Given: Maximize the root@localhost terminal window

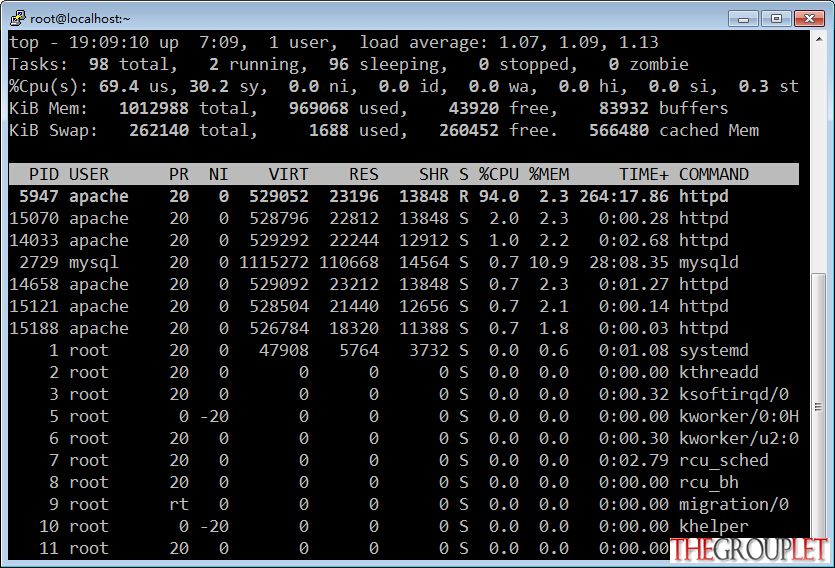Looking at the screenshot, I should coord(776,19).
